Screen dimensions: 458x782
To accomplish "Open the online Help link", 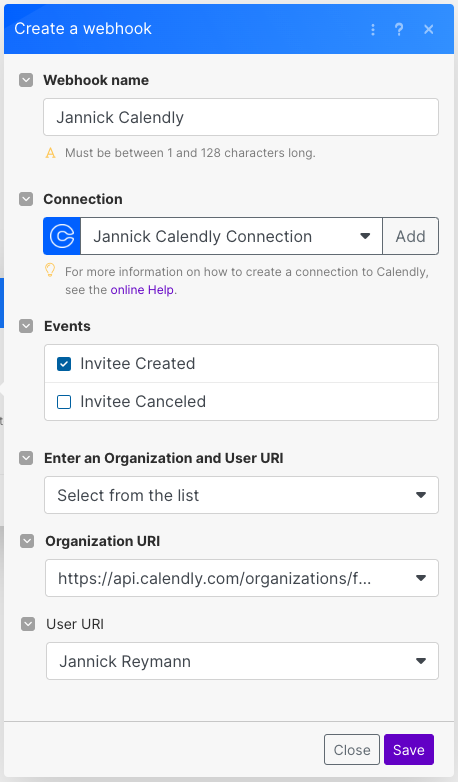I will [x=142, y=290].
